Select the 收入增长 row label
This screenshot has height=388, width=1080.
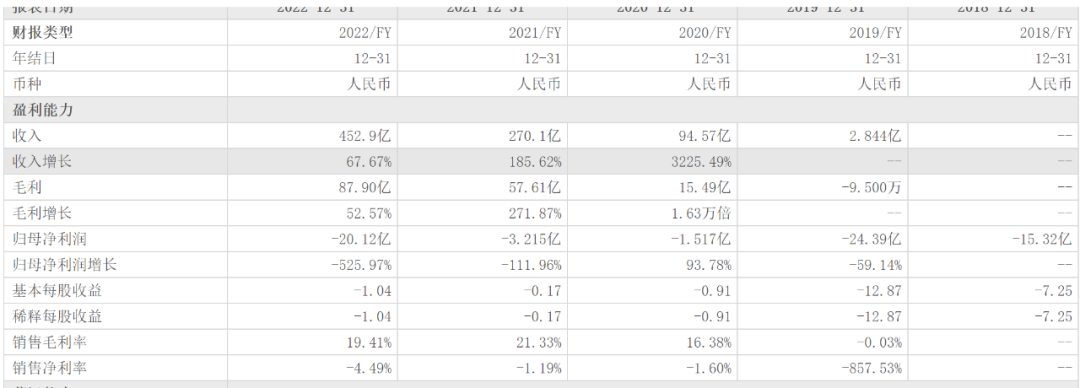click(43, 162)
